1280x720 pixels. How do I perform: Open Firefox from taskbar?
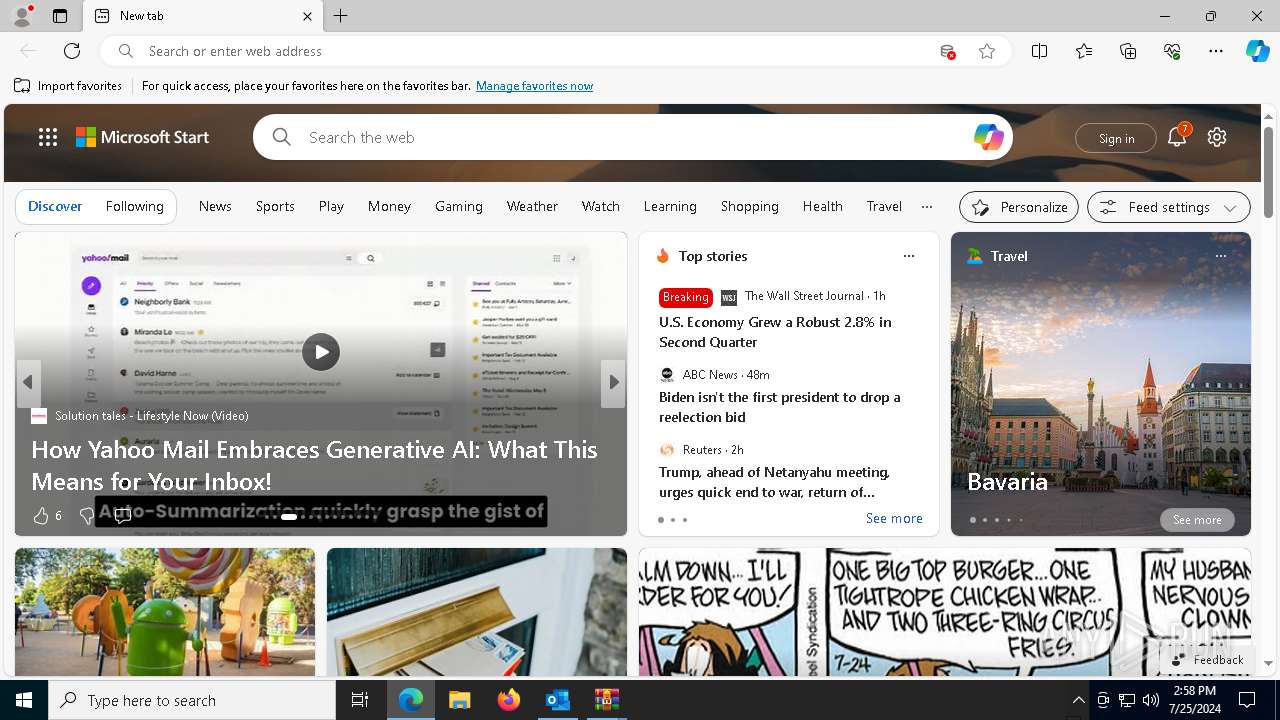click(x=508, y=700)
